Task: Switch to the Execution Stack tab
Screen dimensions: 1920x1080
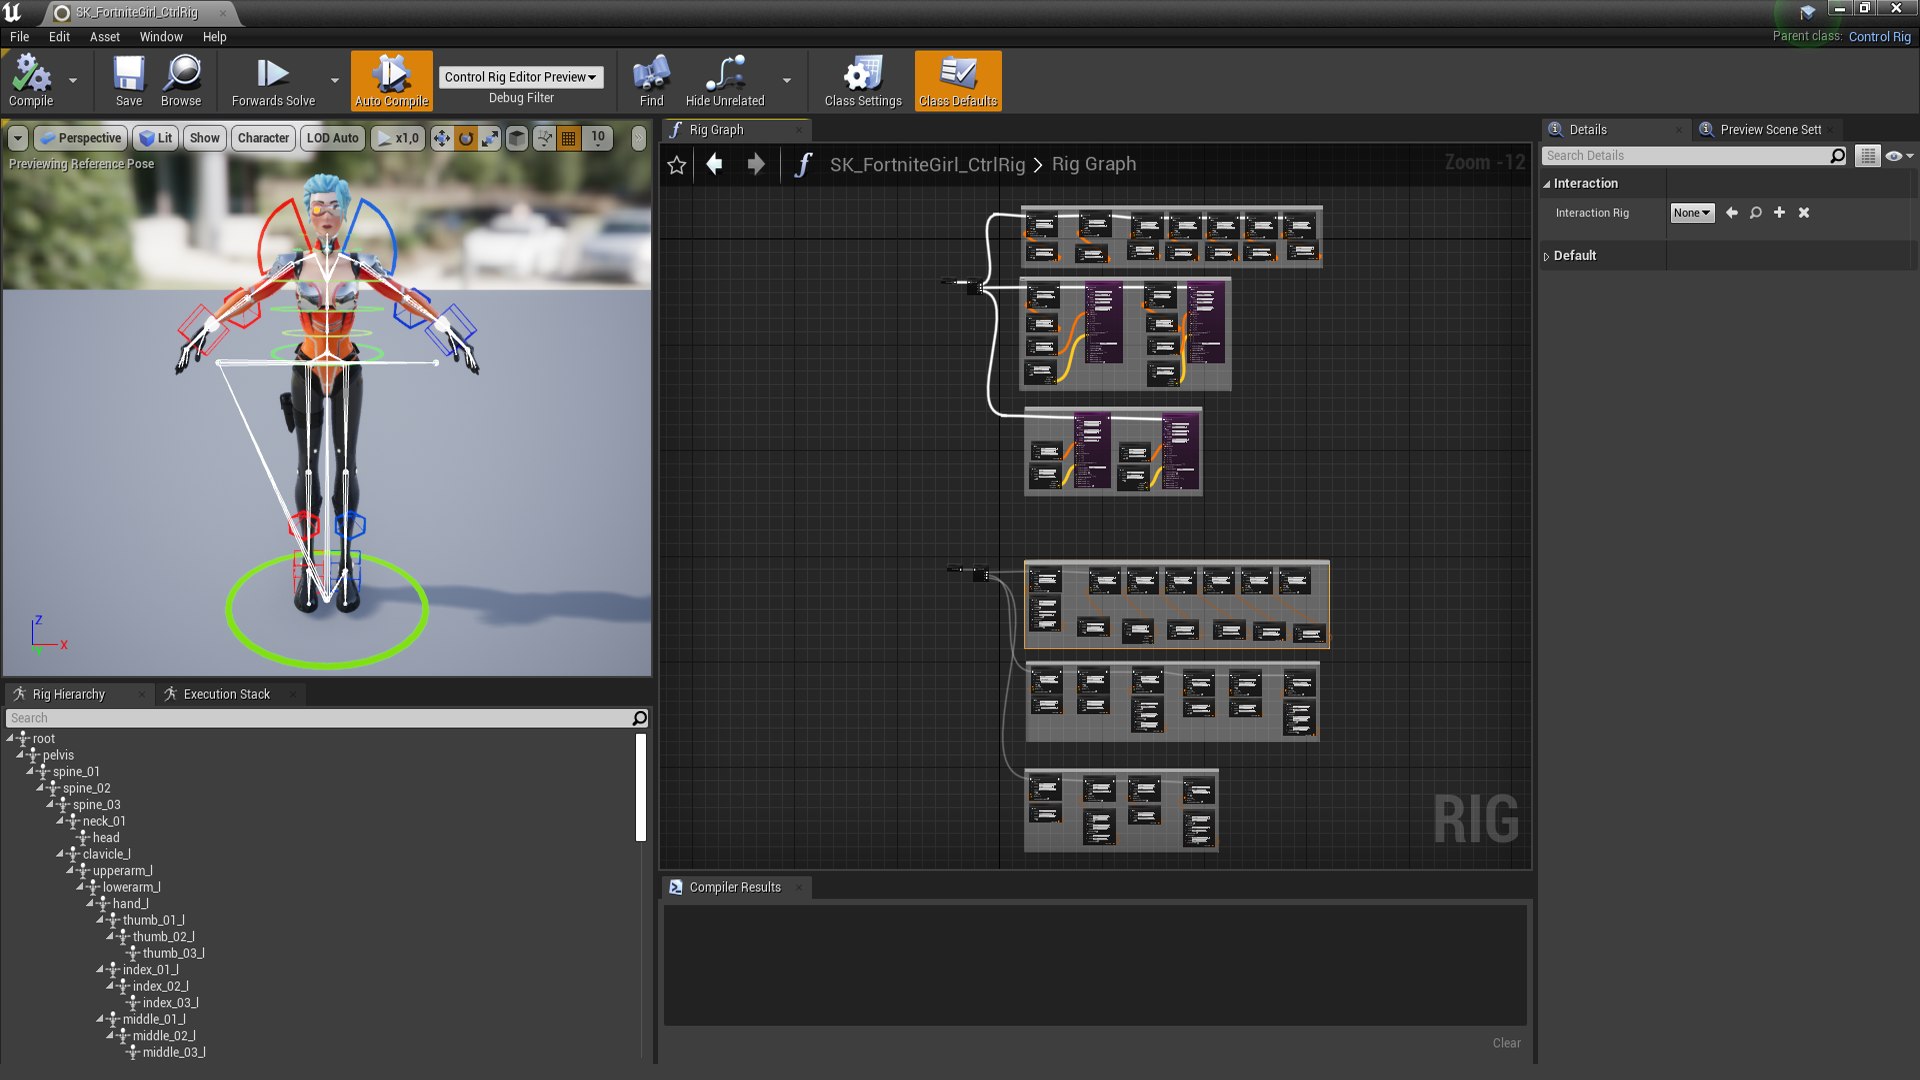Action: tap(226, 694)
